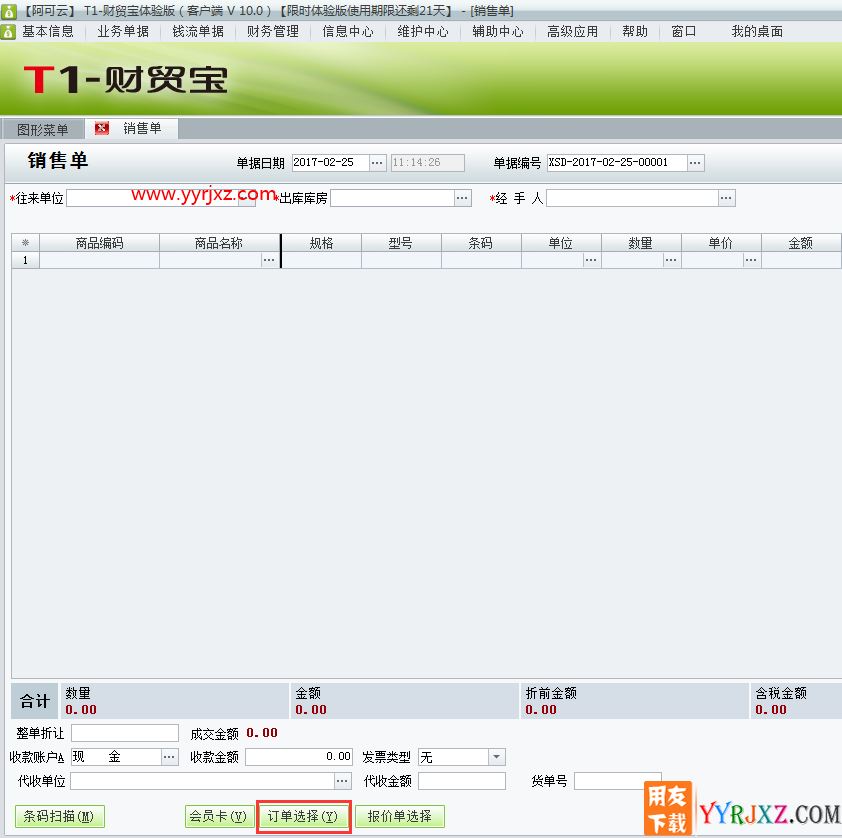Open 代收单位 lookup ellipsis button
The width and height of the screenshot is (842, 838).
342,781
